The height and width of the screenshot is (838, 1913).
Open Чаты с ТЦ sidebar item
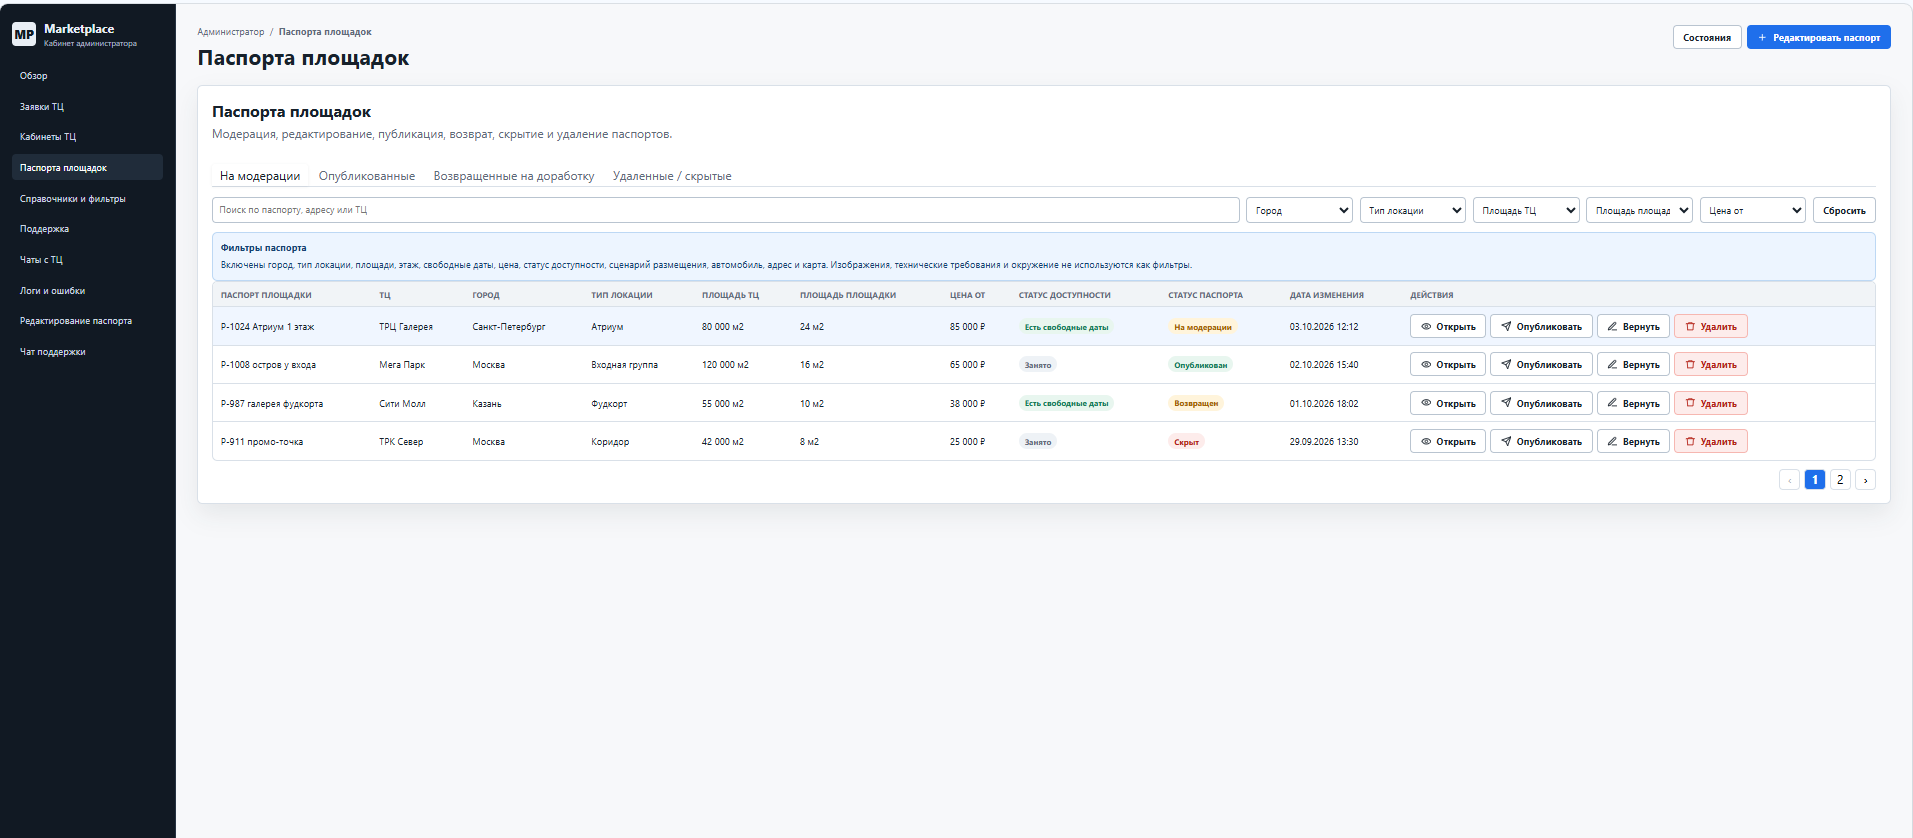pyautogui.click(x=87, y=259)
